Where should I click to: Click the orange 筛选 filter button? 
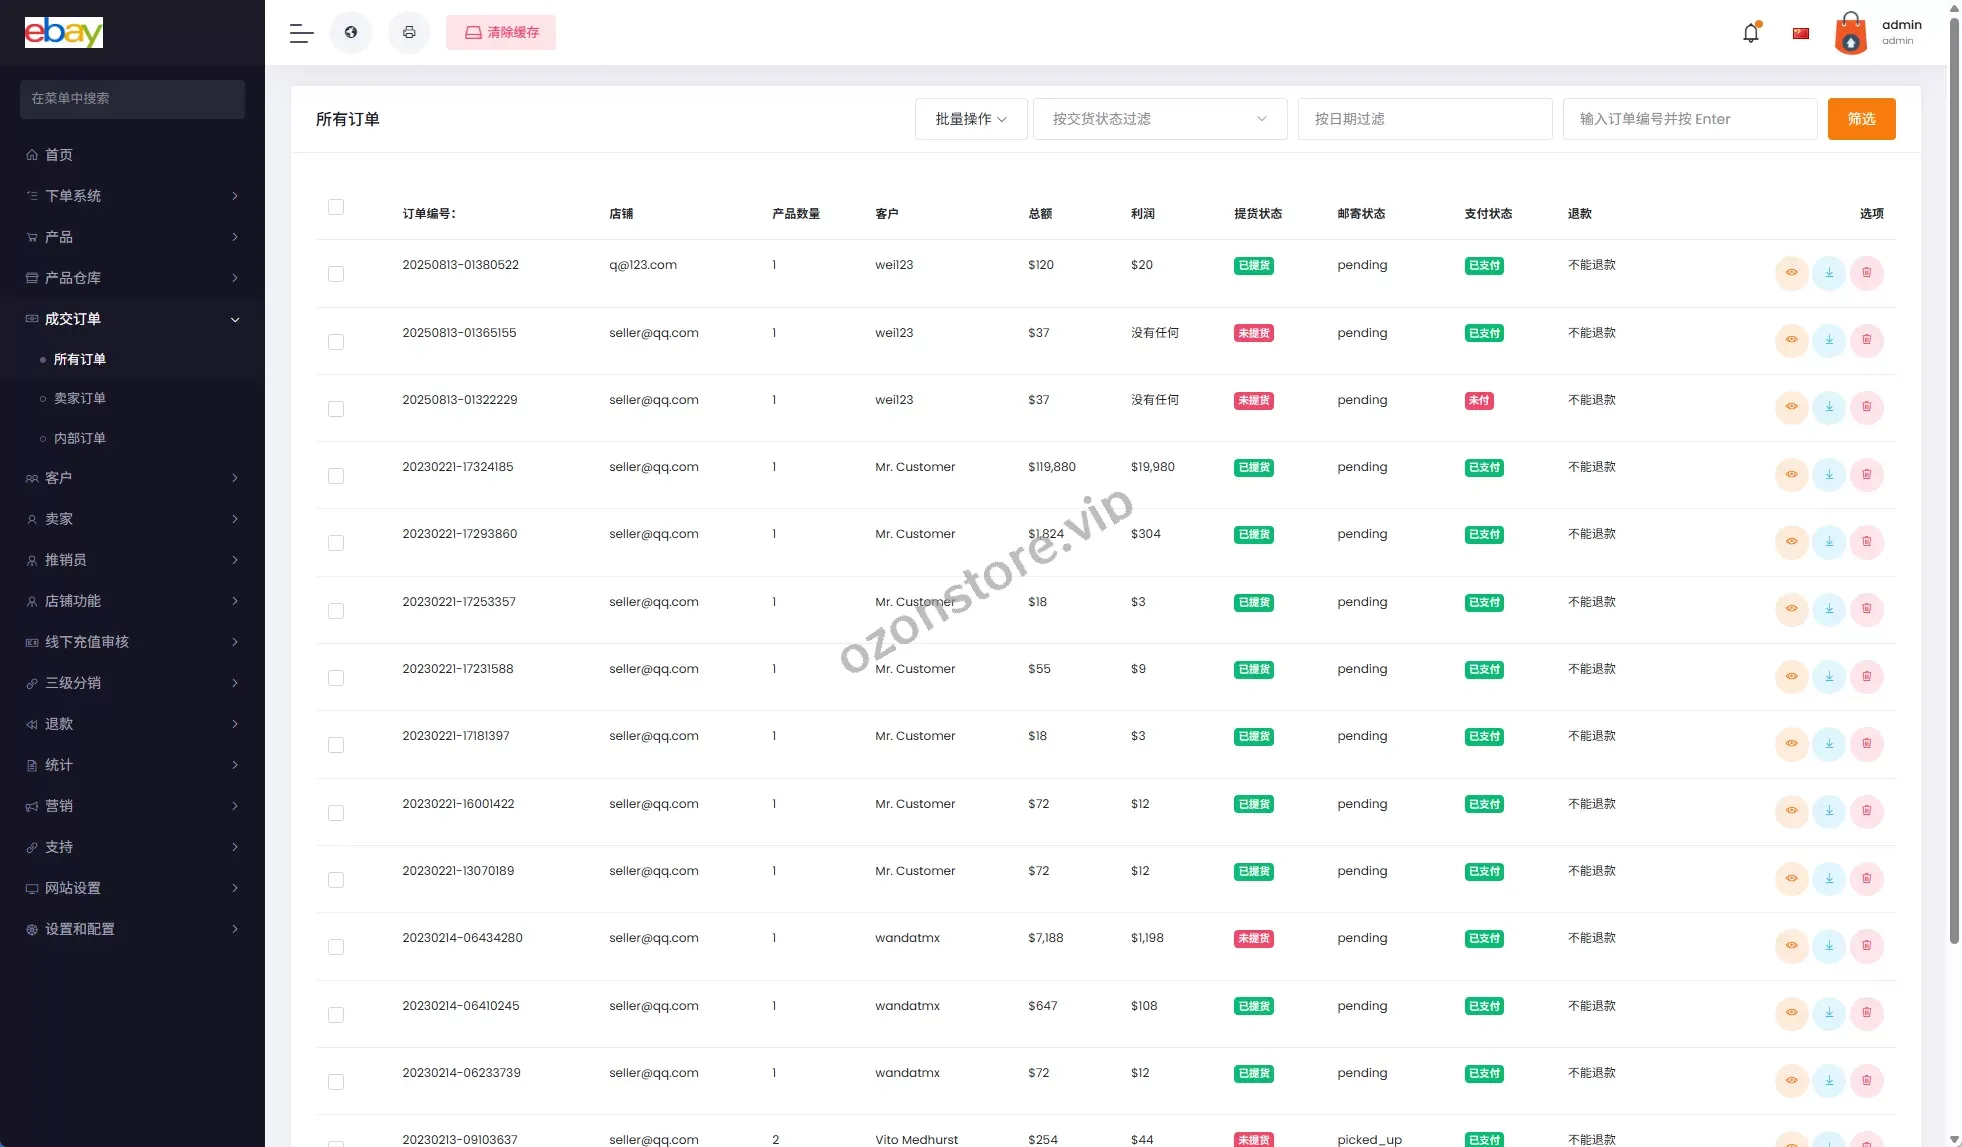(1861, 119)
